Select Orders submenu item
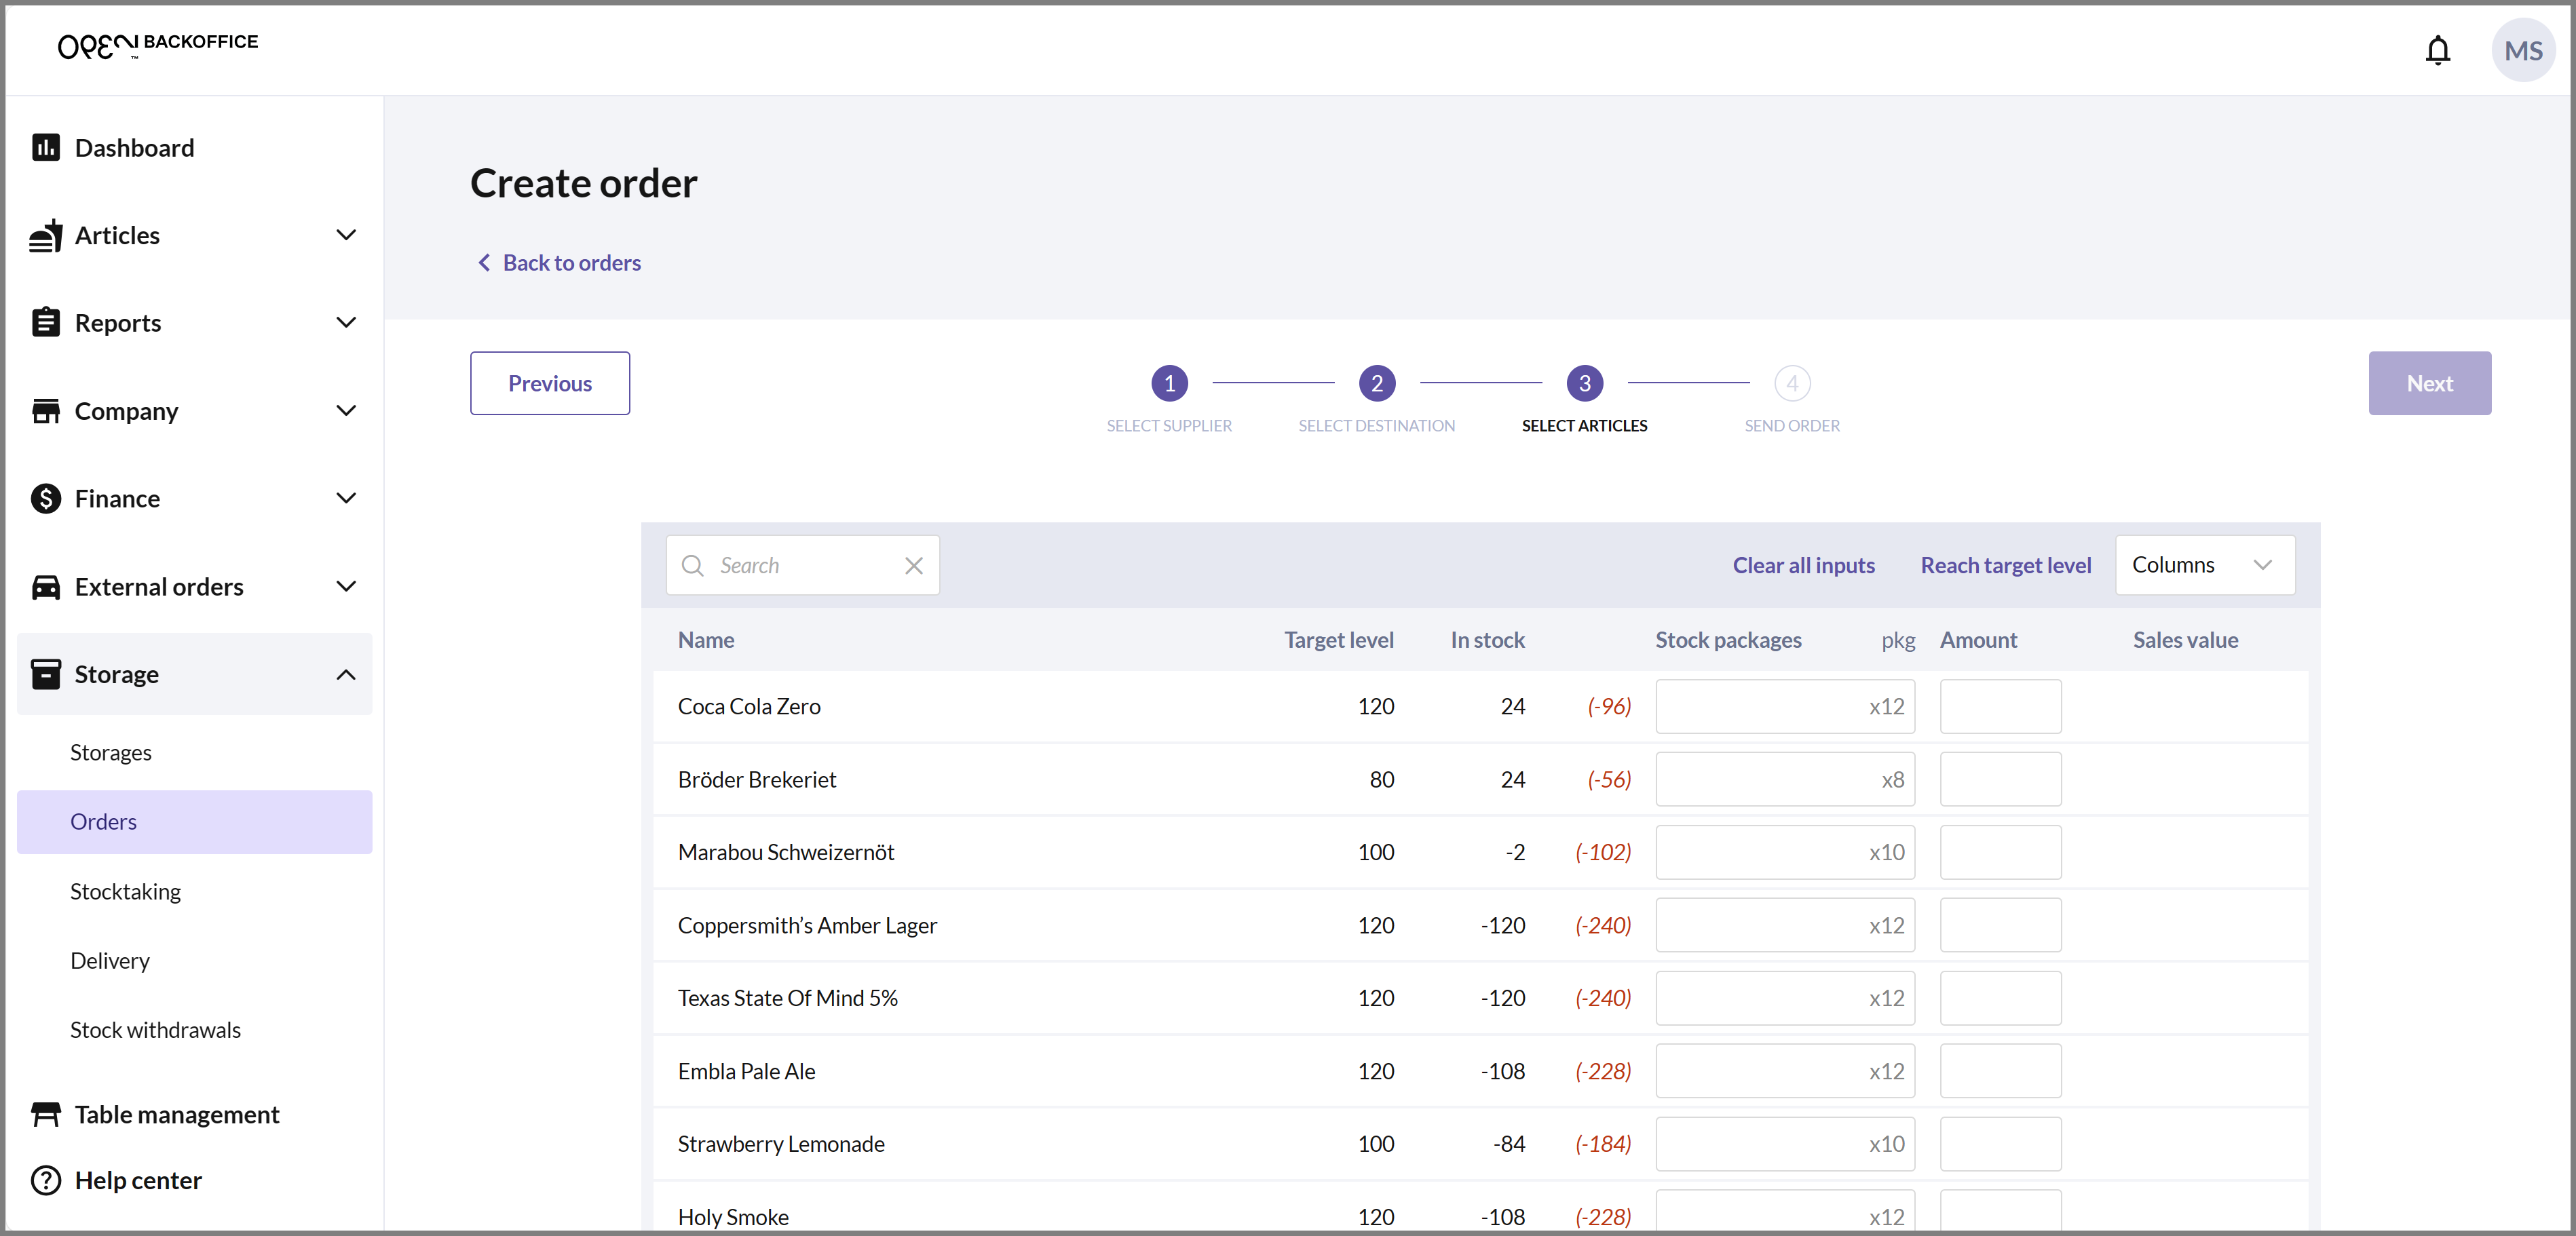 point(194,822)
